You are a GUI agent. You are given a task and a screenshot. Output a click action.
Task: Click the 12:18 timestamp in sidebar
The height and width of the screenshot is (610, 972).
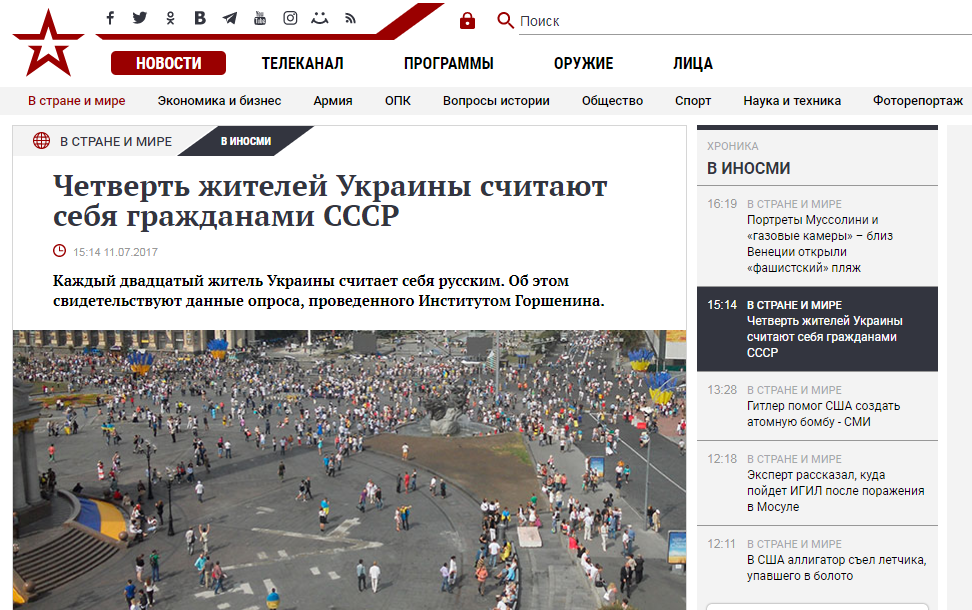click(x=722, y=458)
